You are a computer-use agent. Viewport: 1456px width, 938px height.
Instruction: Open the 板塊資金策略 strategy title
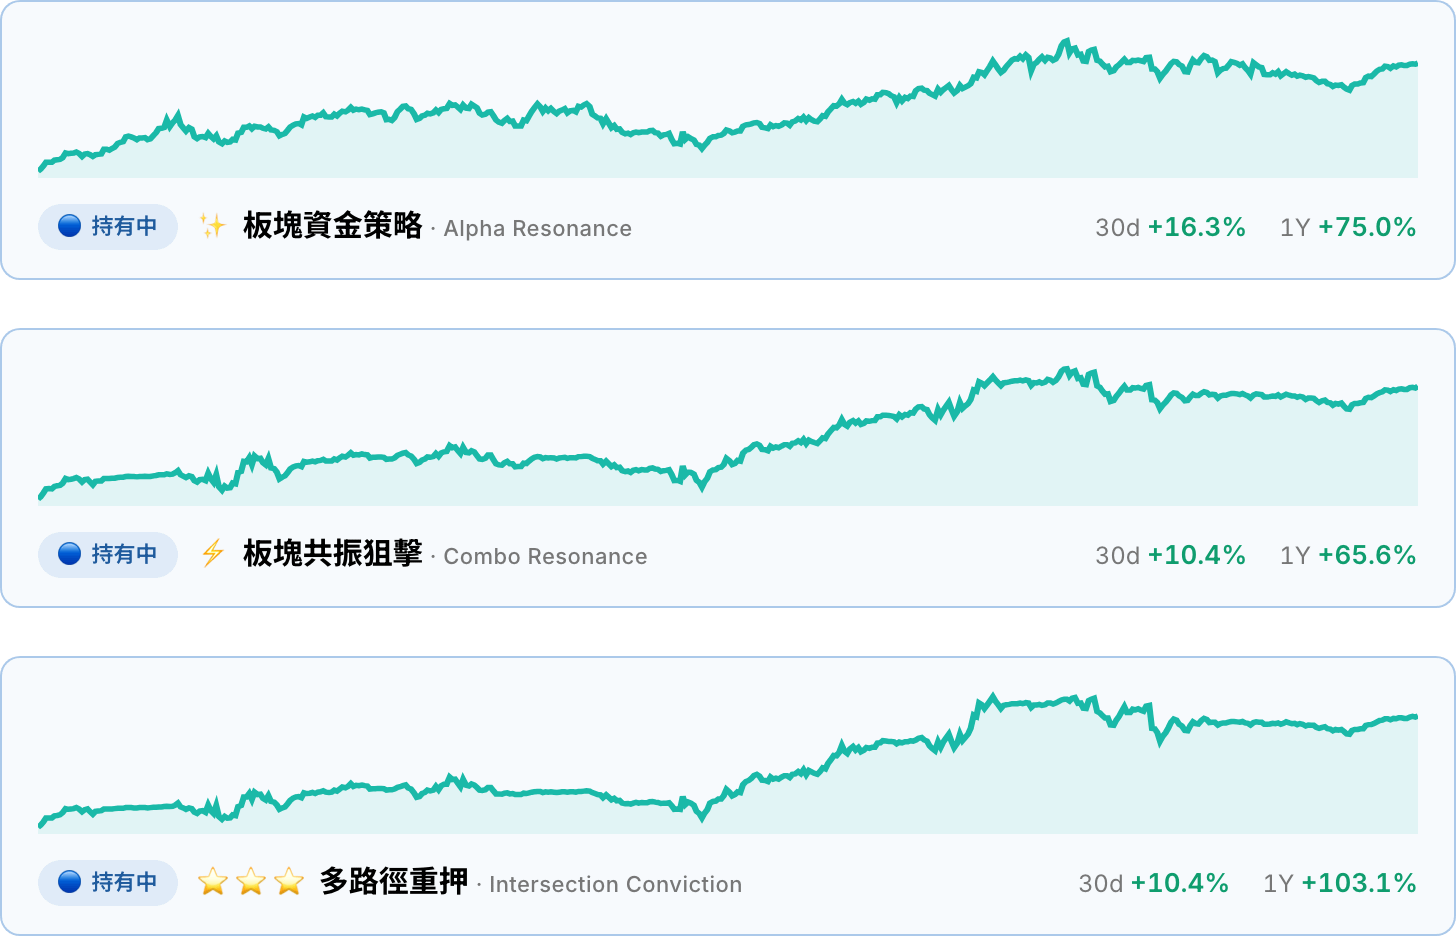(333, 226)
